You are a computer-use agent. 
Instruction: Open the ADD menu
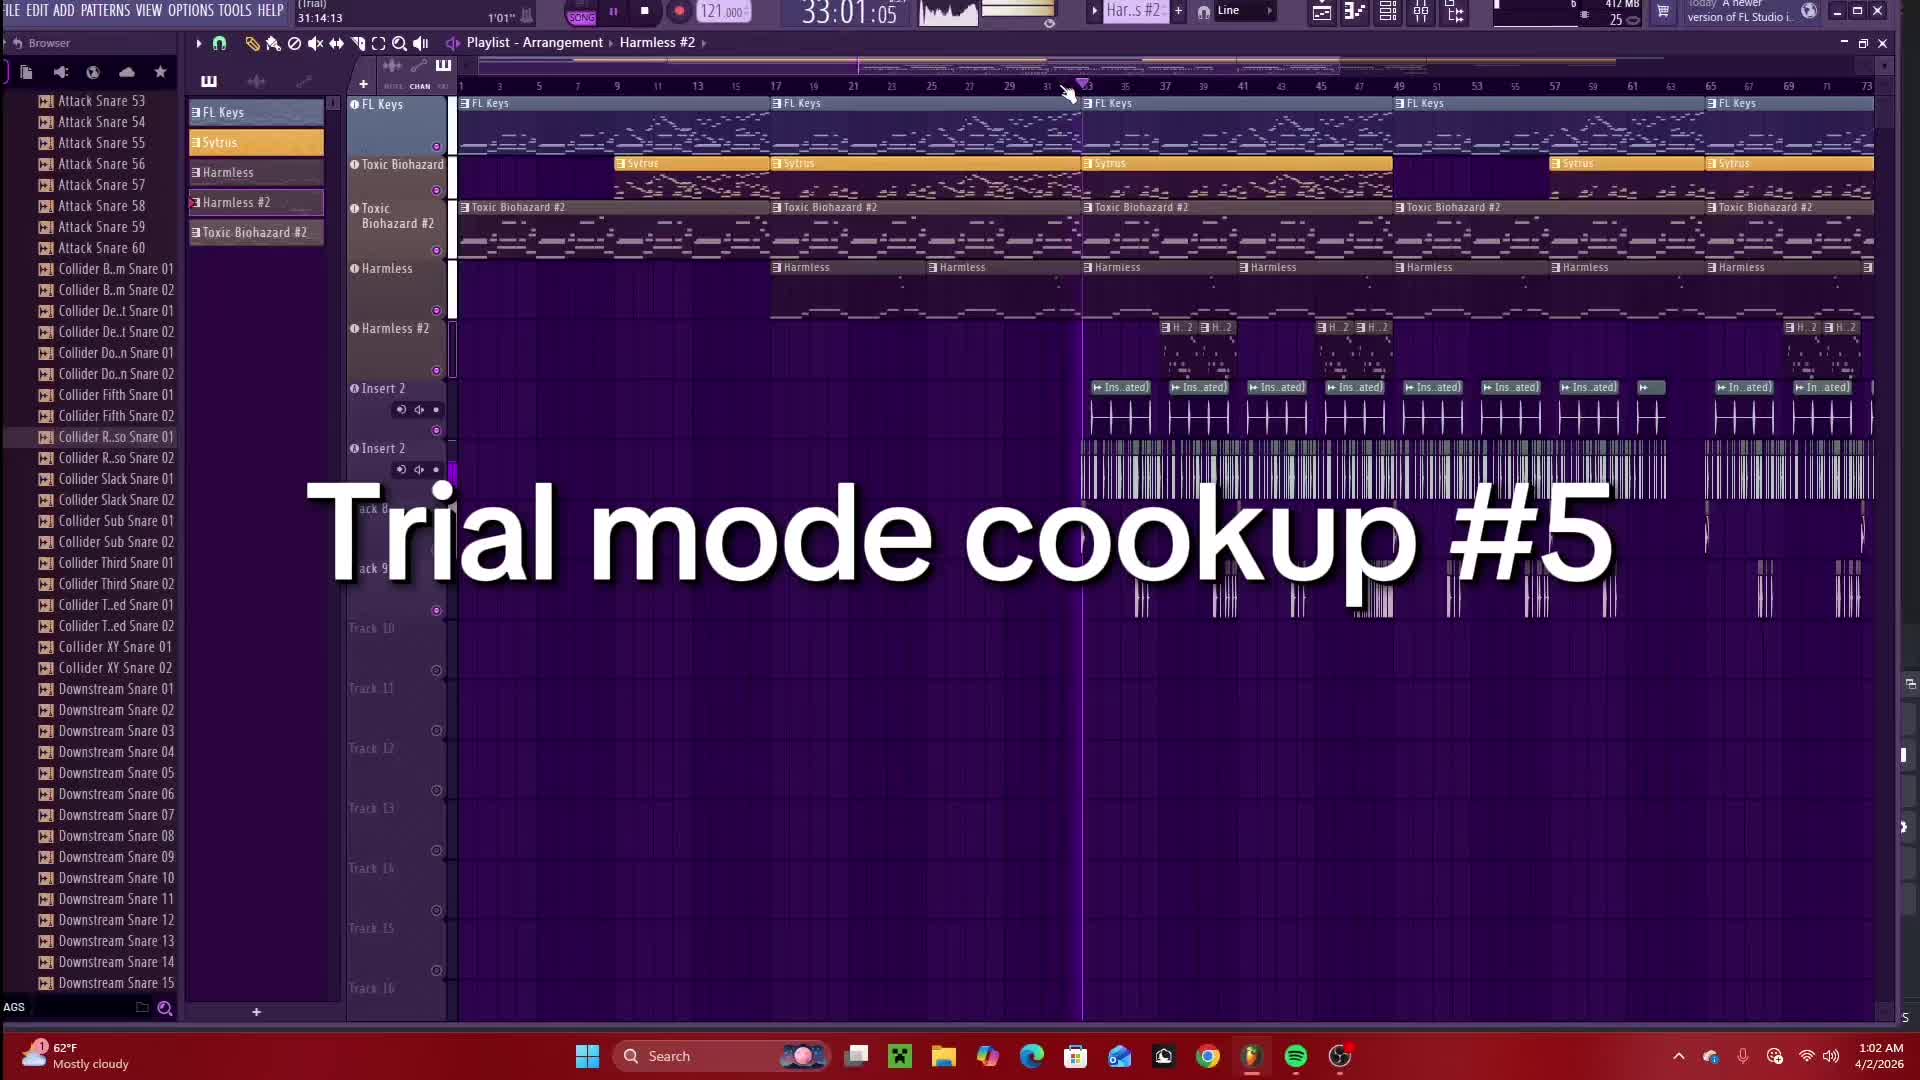coord(64,10)
